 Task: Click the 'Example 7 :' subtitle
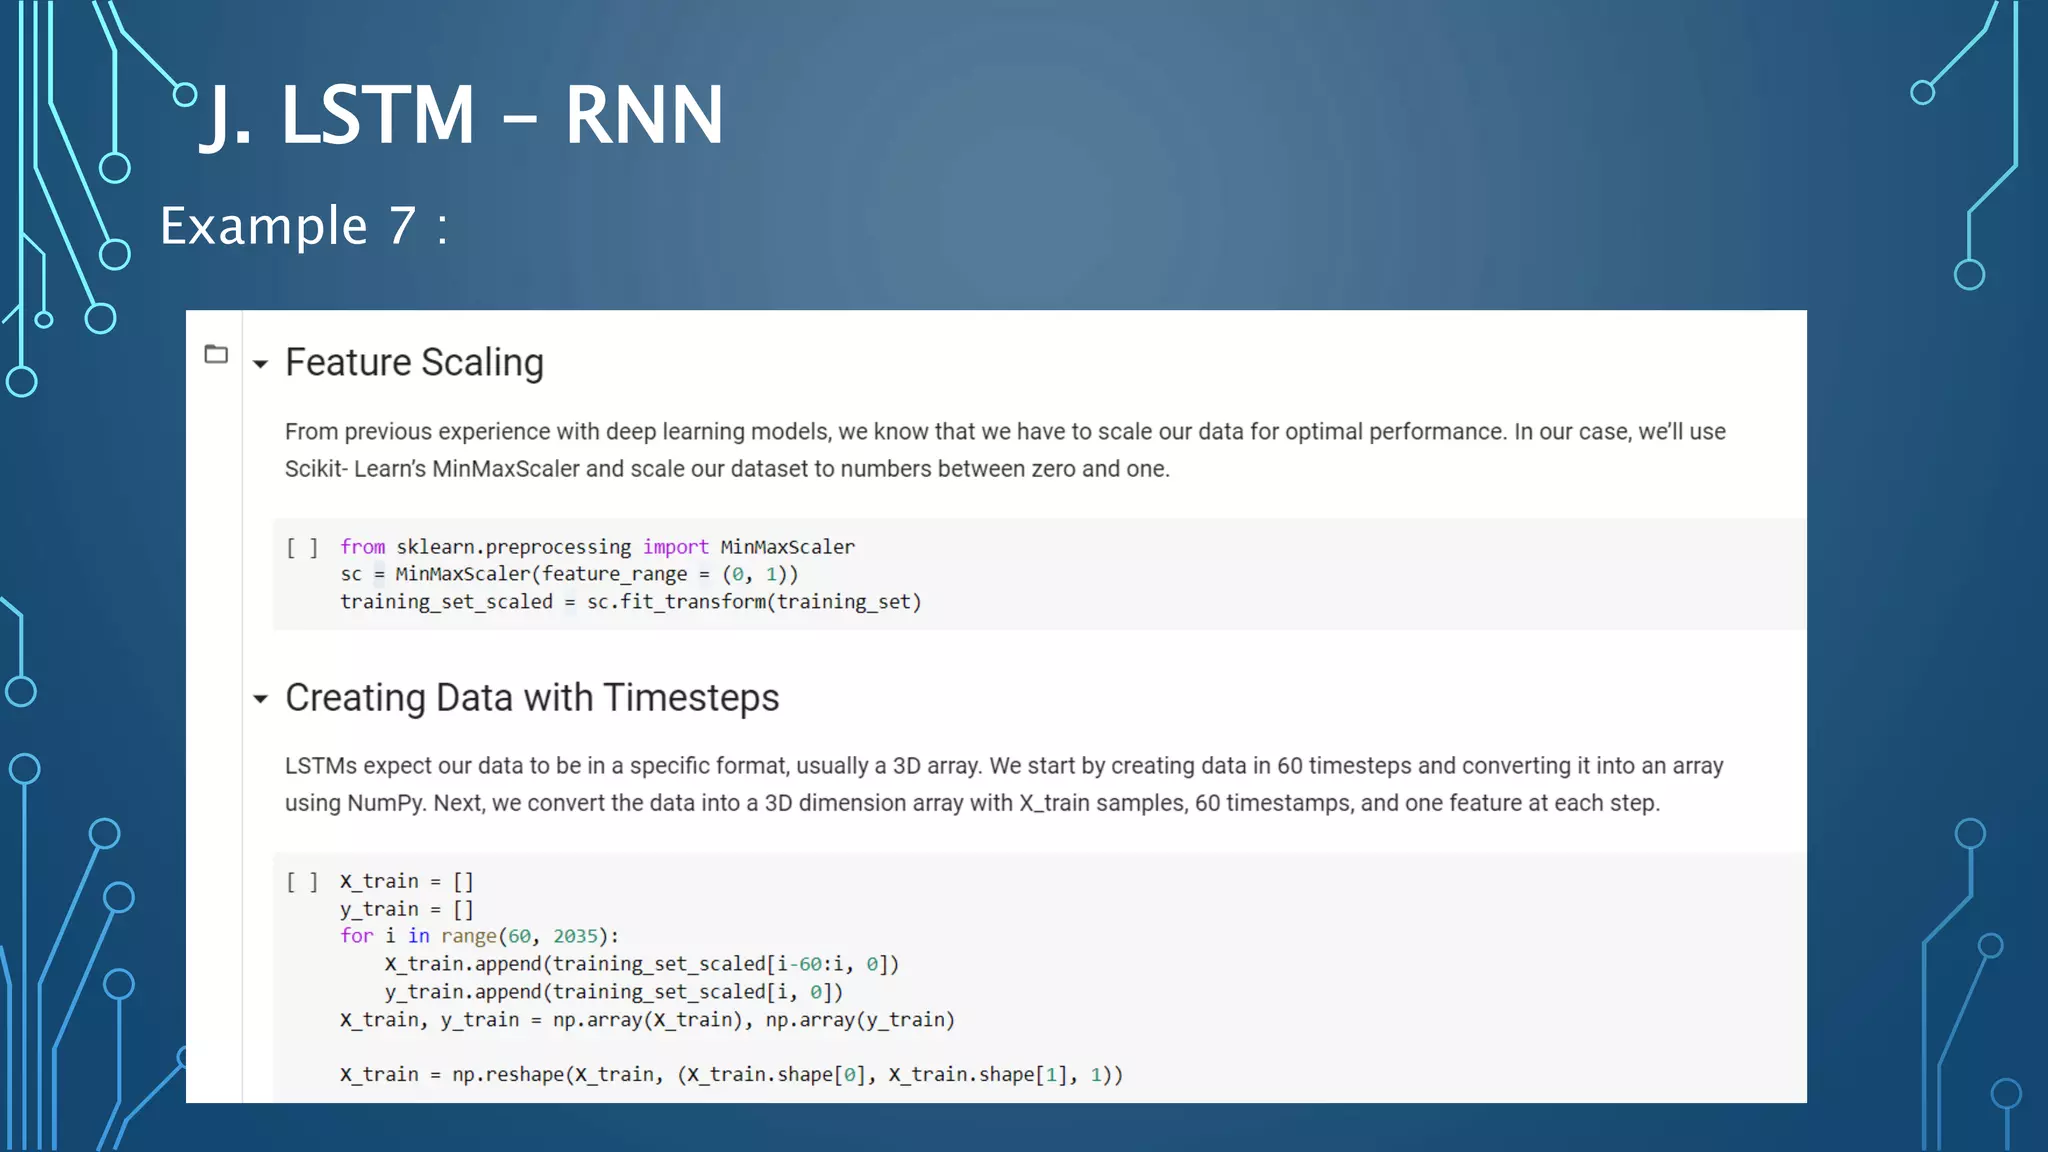pos(304,226)
